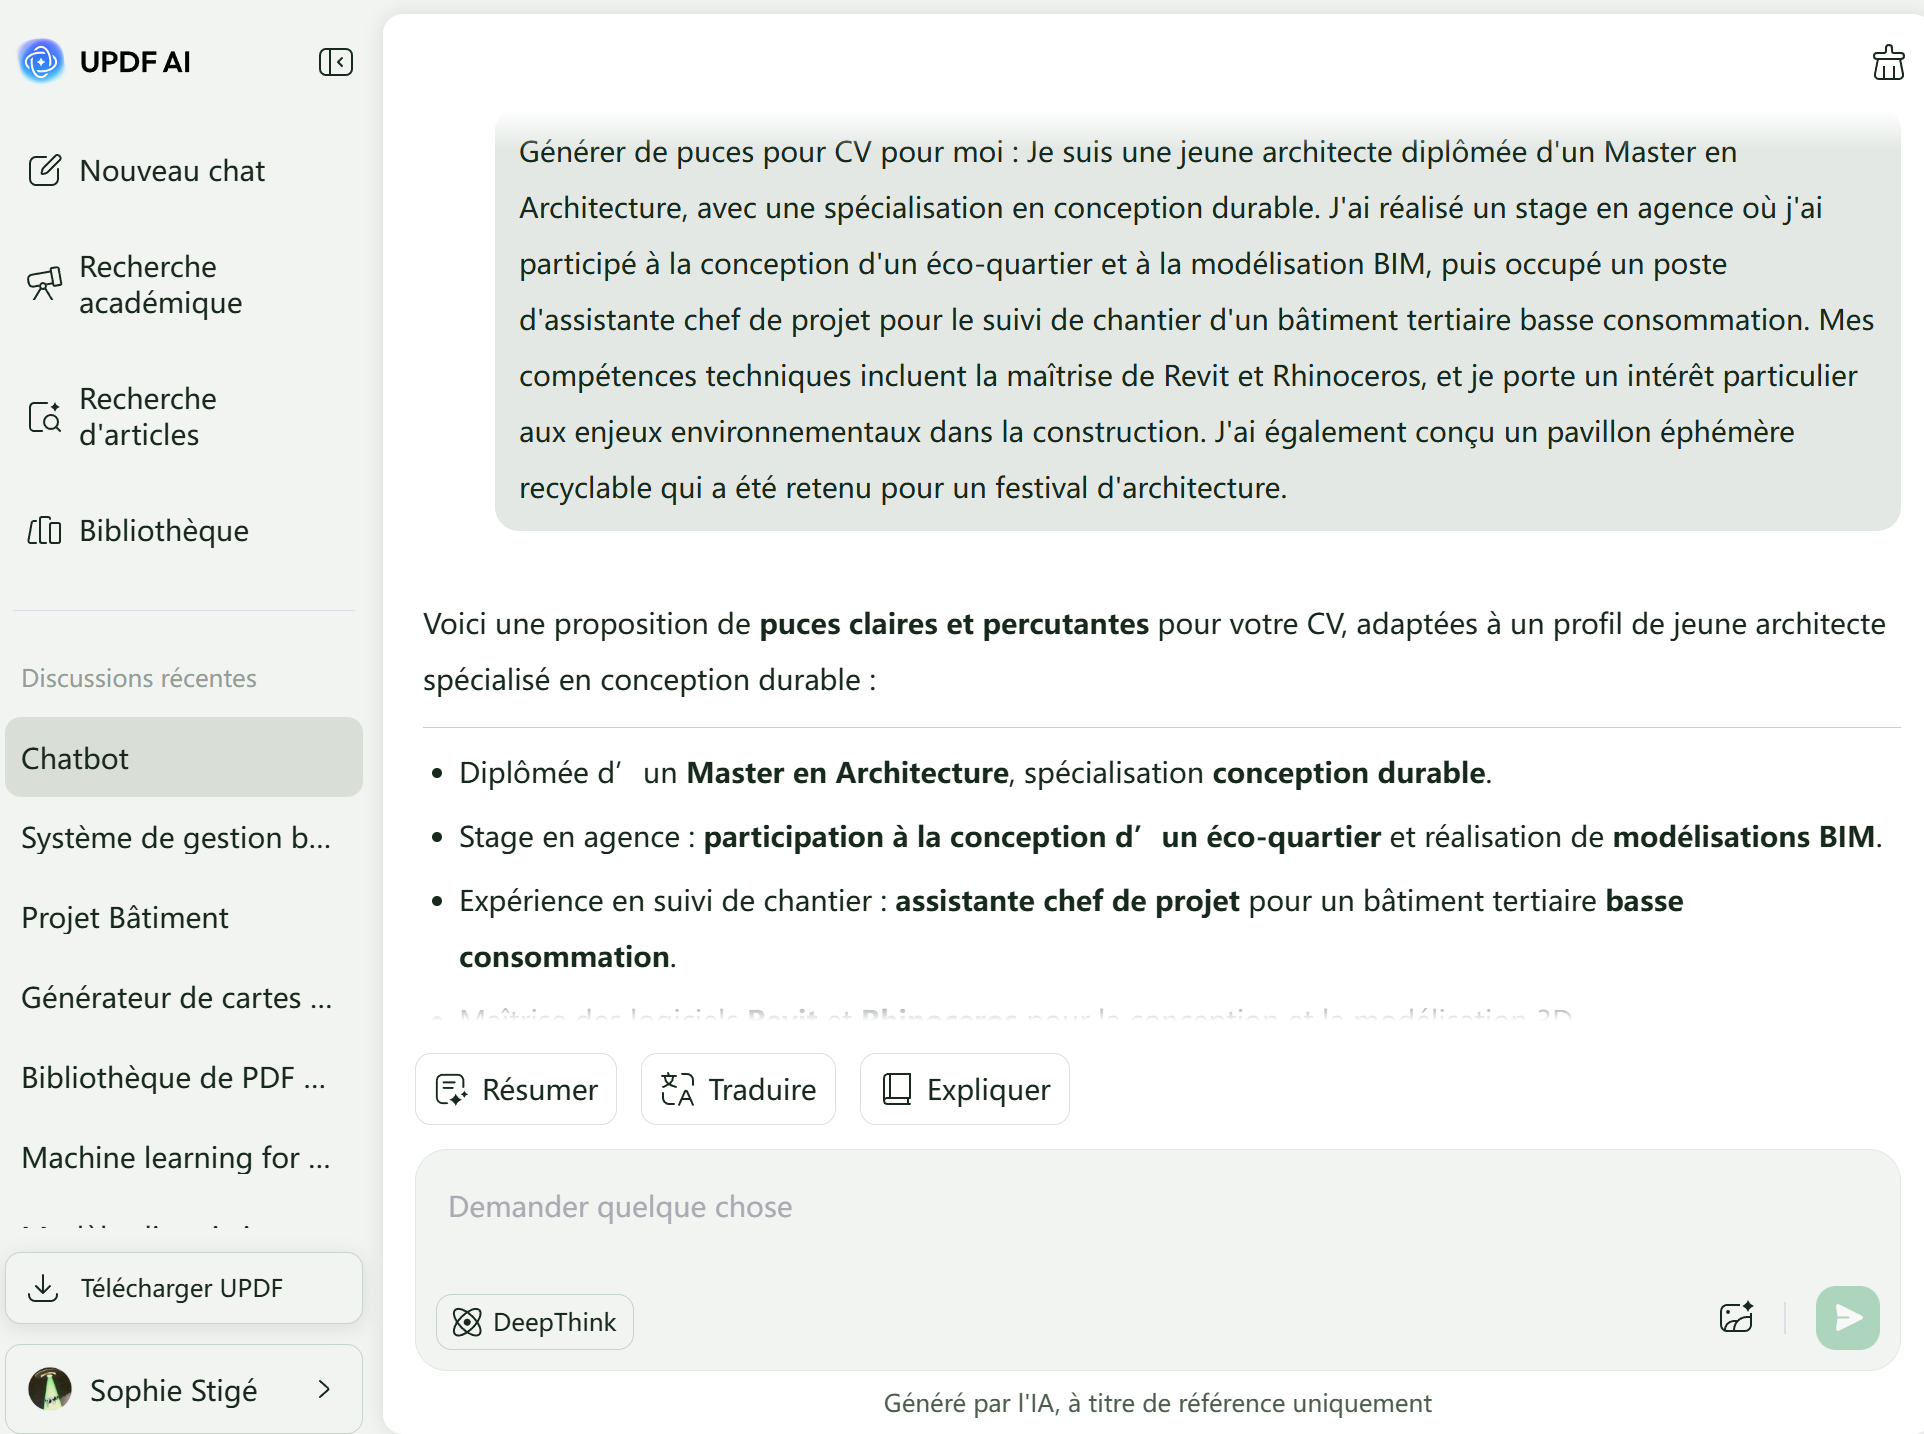This screenshot has width=1924, height=1434.
Task: Open the Projet Bâtiment discussion
Action: coord(126,918)
